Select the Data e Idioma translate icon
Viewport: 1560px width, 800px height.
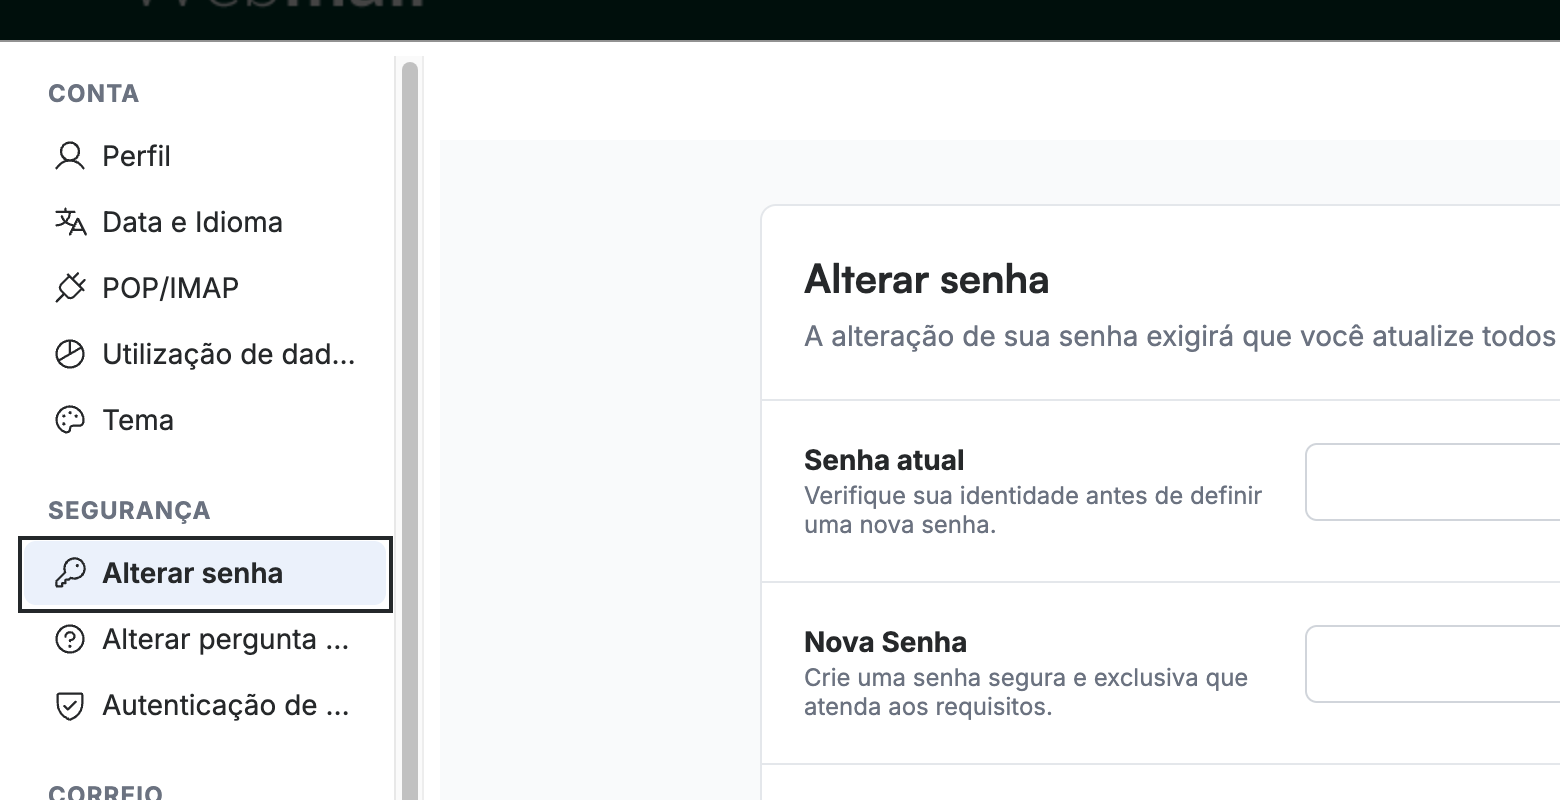[x=70, y=222]
